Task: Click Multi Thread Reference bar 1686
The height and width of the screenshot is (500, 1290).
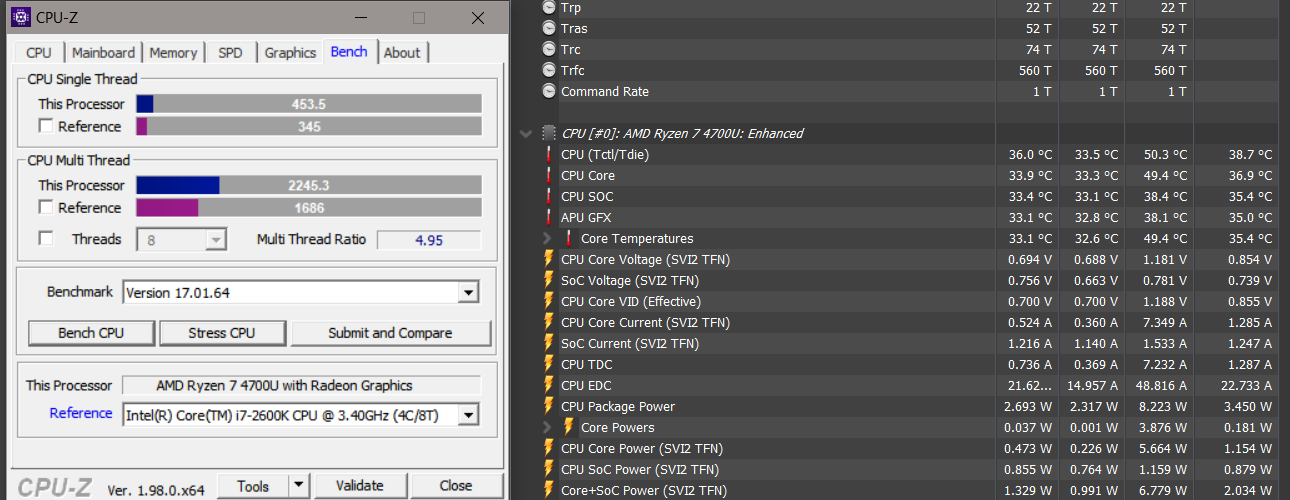Action: (x=309, y=208)
